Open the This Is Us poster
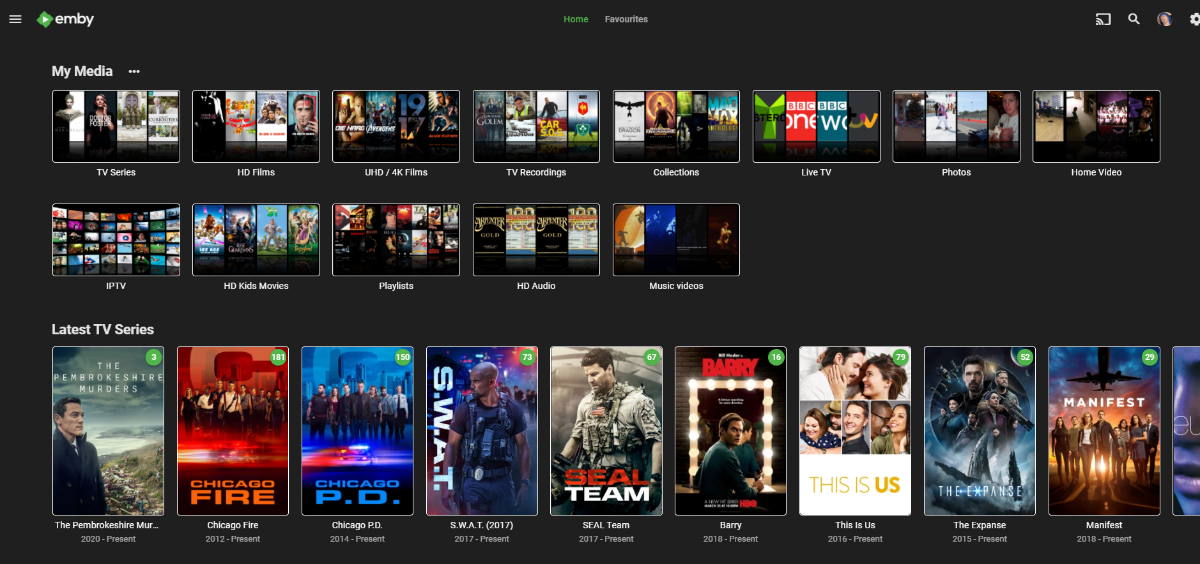 (x=855, y=431)
